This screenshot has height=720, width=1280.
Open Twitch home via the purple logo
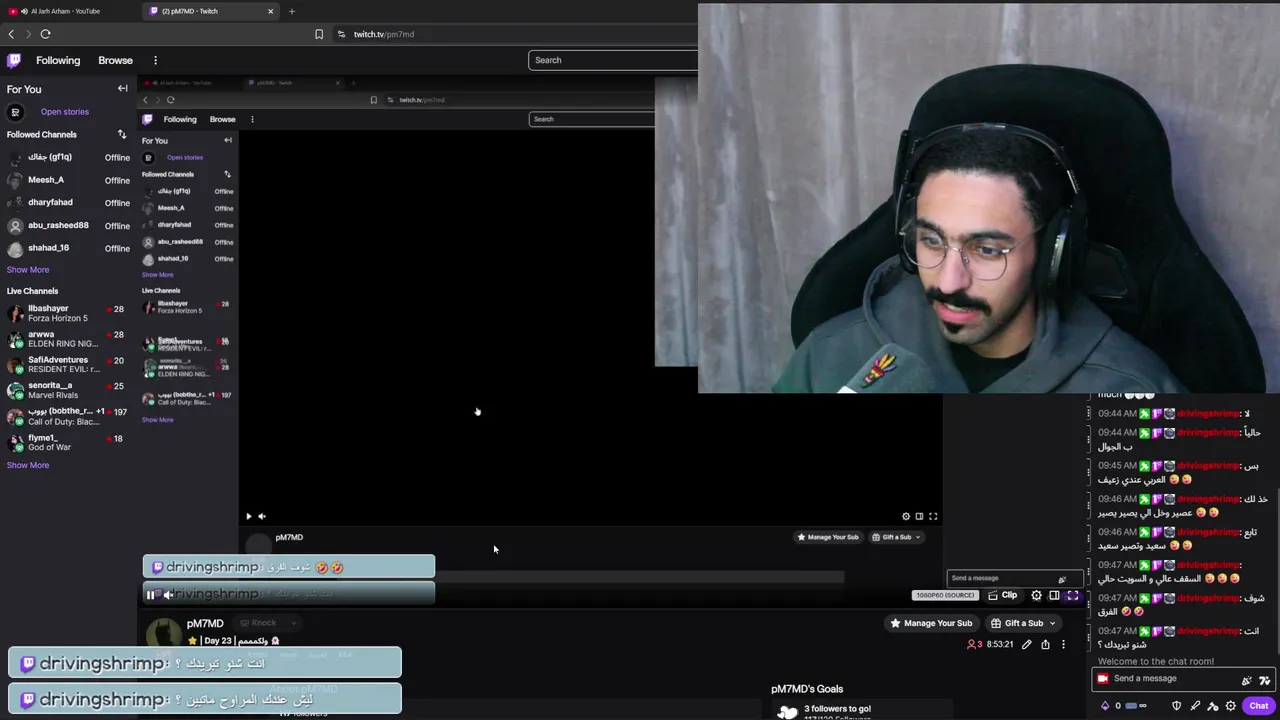(x=14, y=60)
